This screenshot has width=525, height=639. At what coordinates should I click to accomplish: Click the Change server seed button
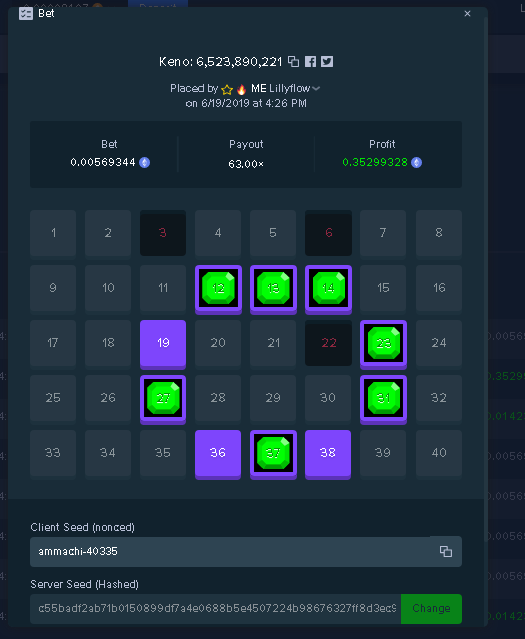tap(431, 608)
